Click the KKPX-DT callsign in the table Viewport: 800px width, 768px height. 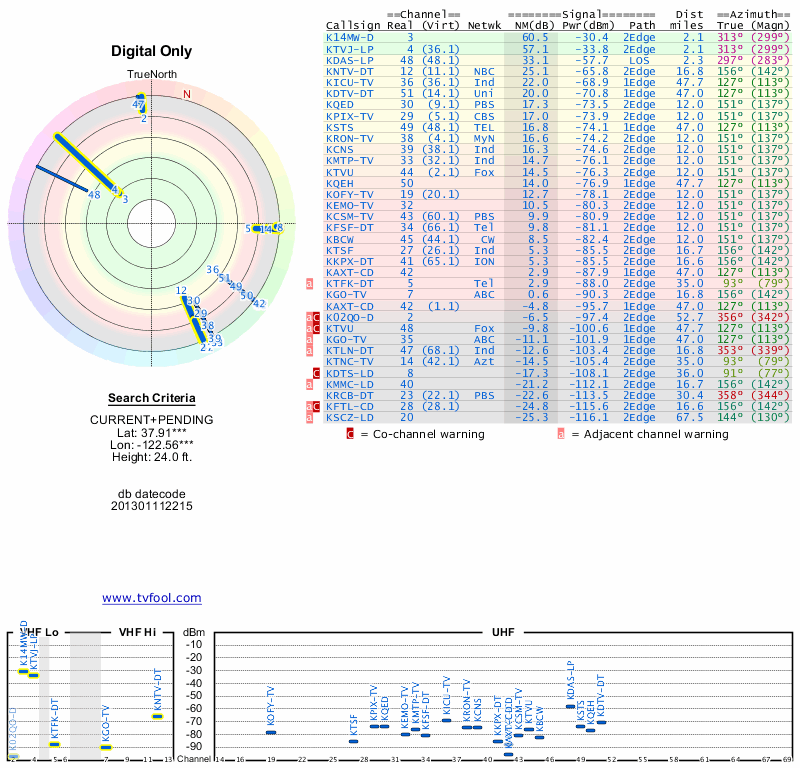click(350, 262)
